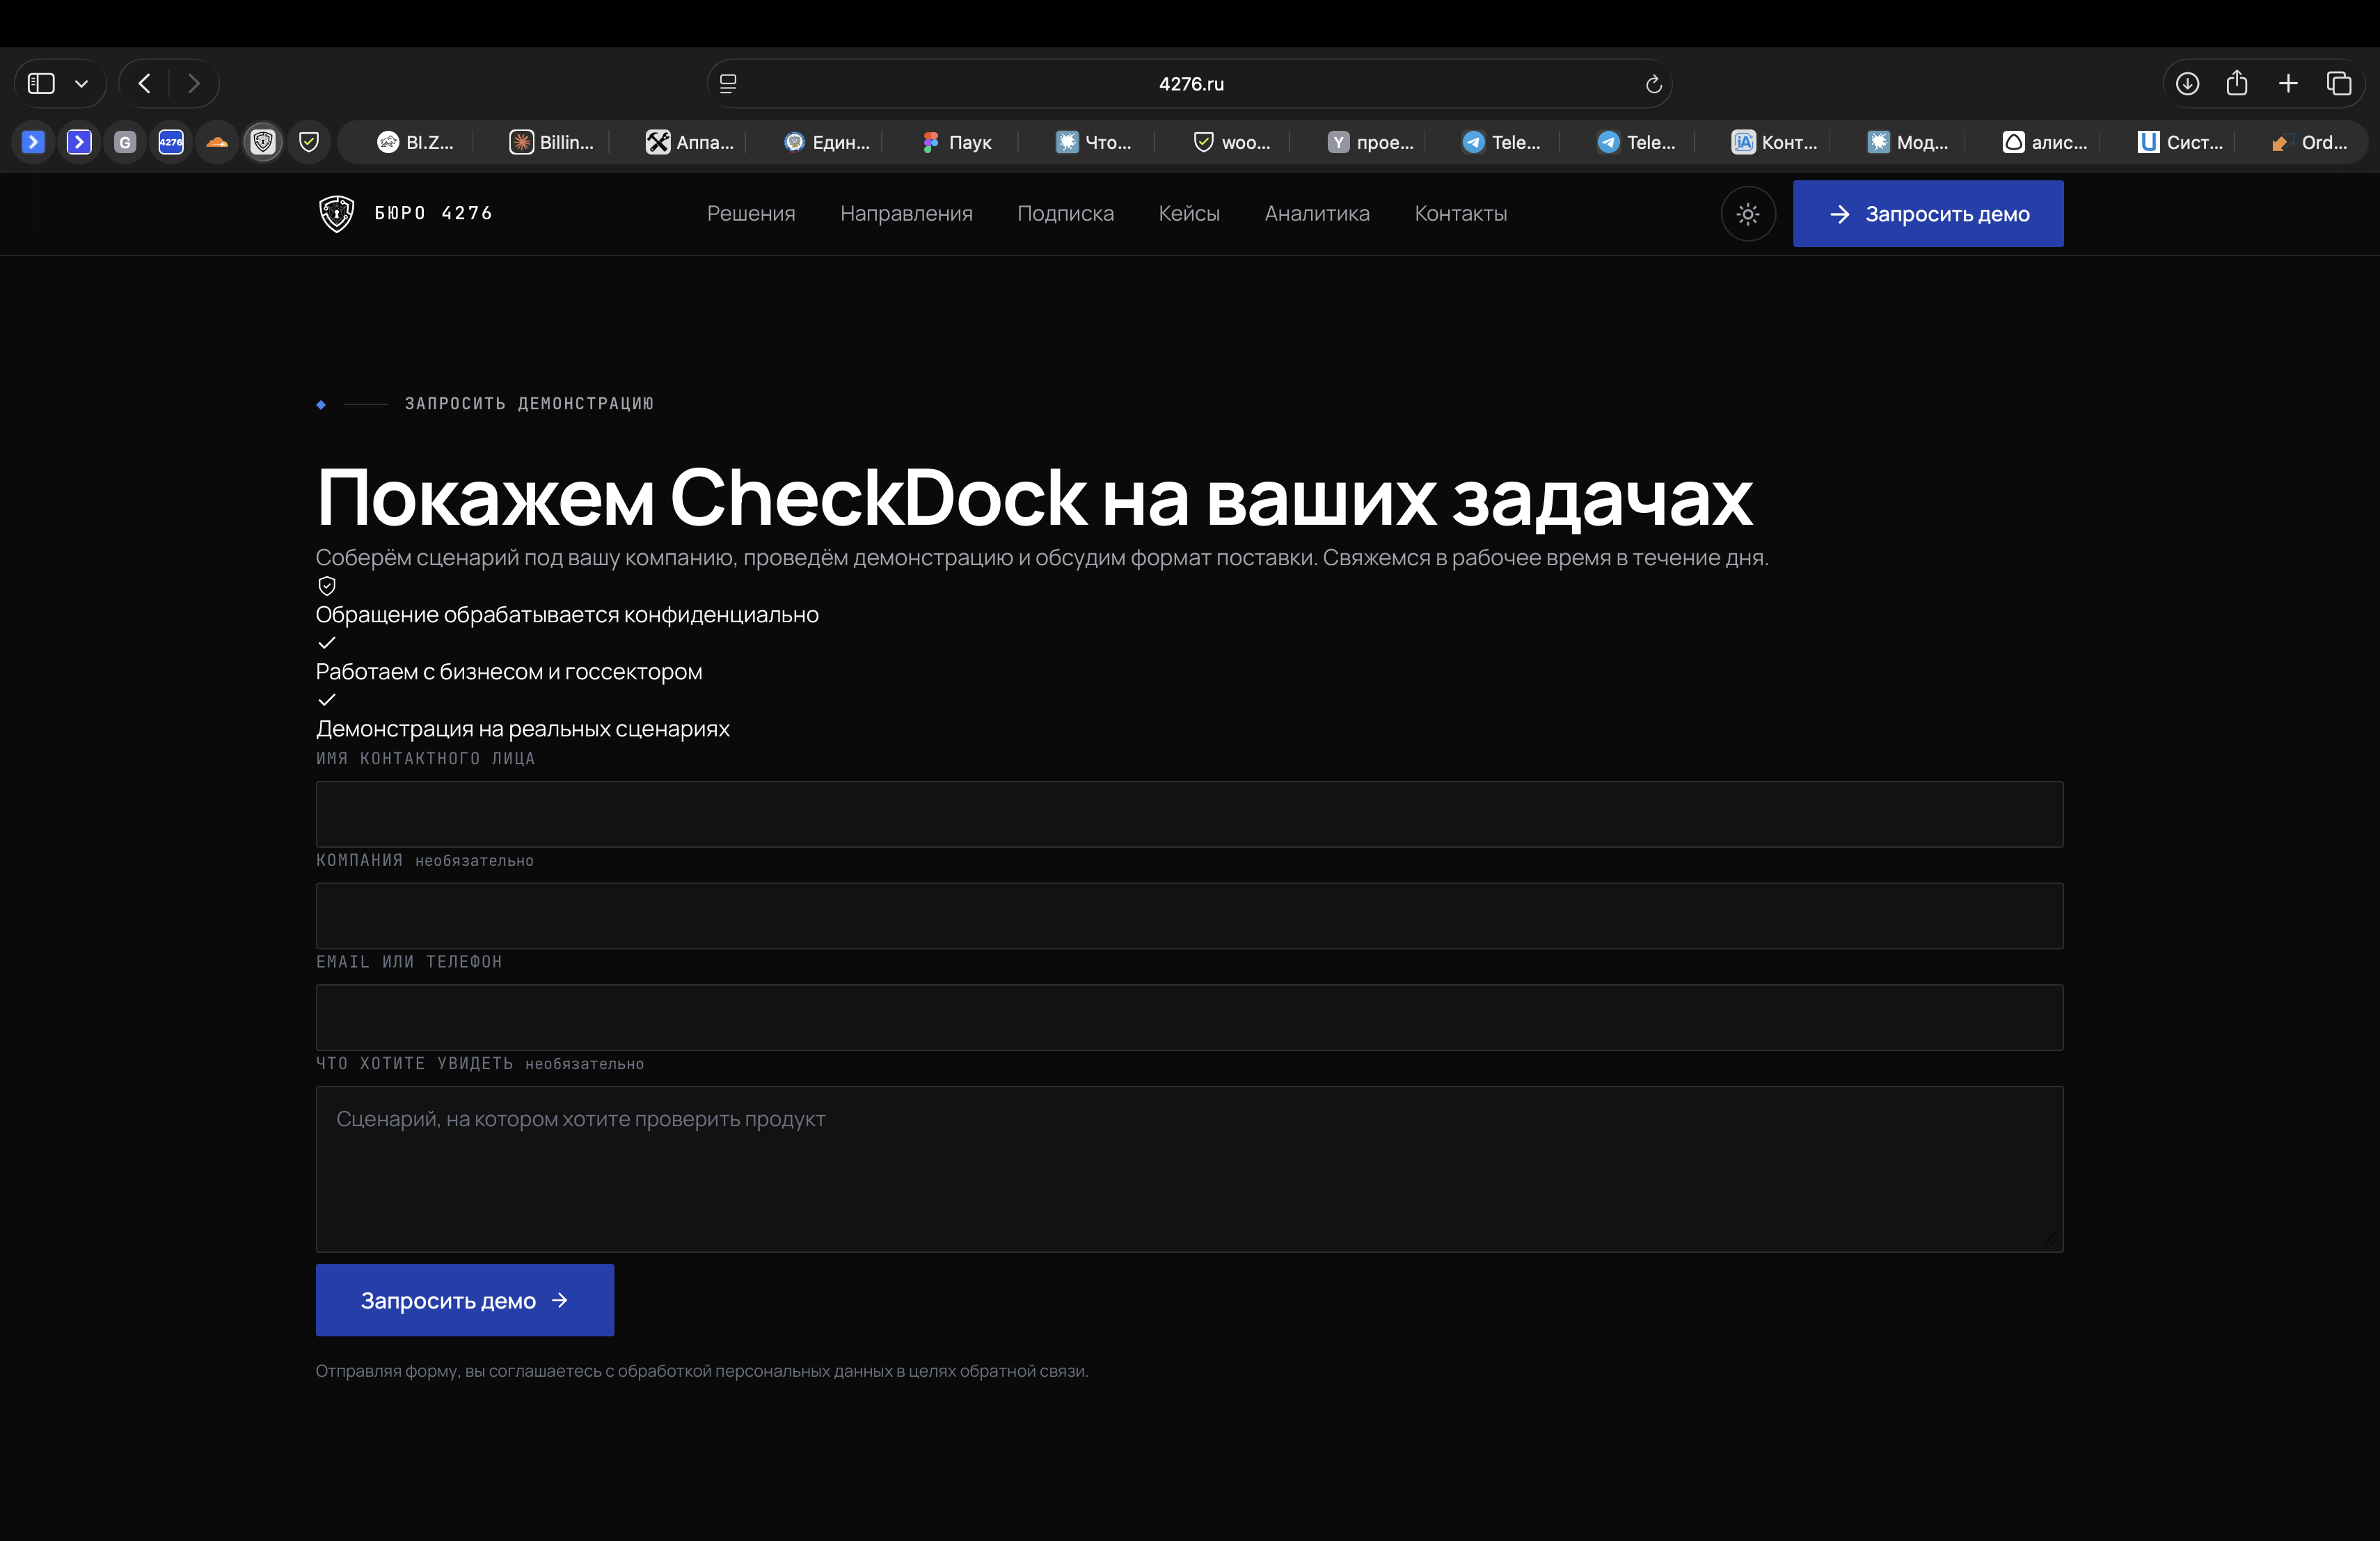
Task: Focus the Компания input field
Action: pyautogui.click(x=1190, y=916)
